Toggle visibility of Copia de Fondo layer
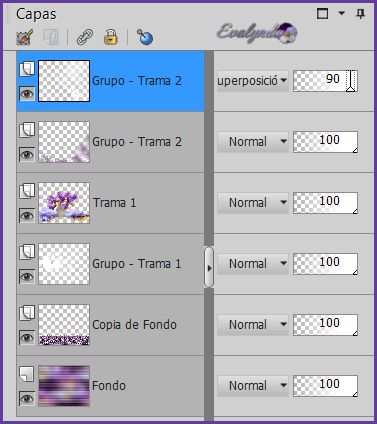377x424 pixels. [x=27, y=338]
